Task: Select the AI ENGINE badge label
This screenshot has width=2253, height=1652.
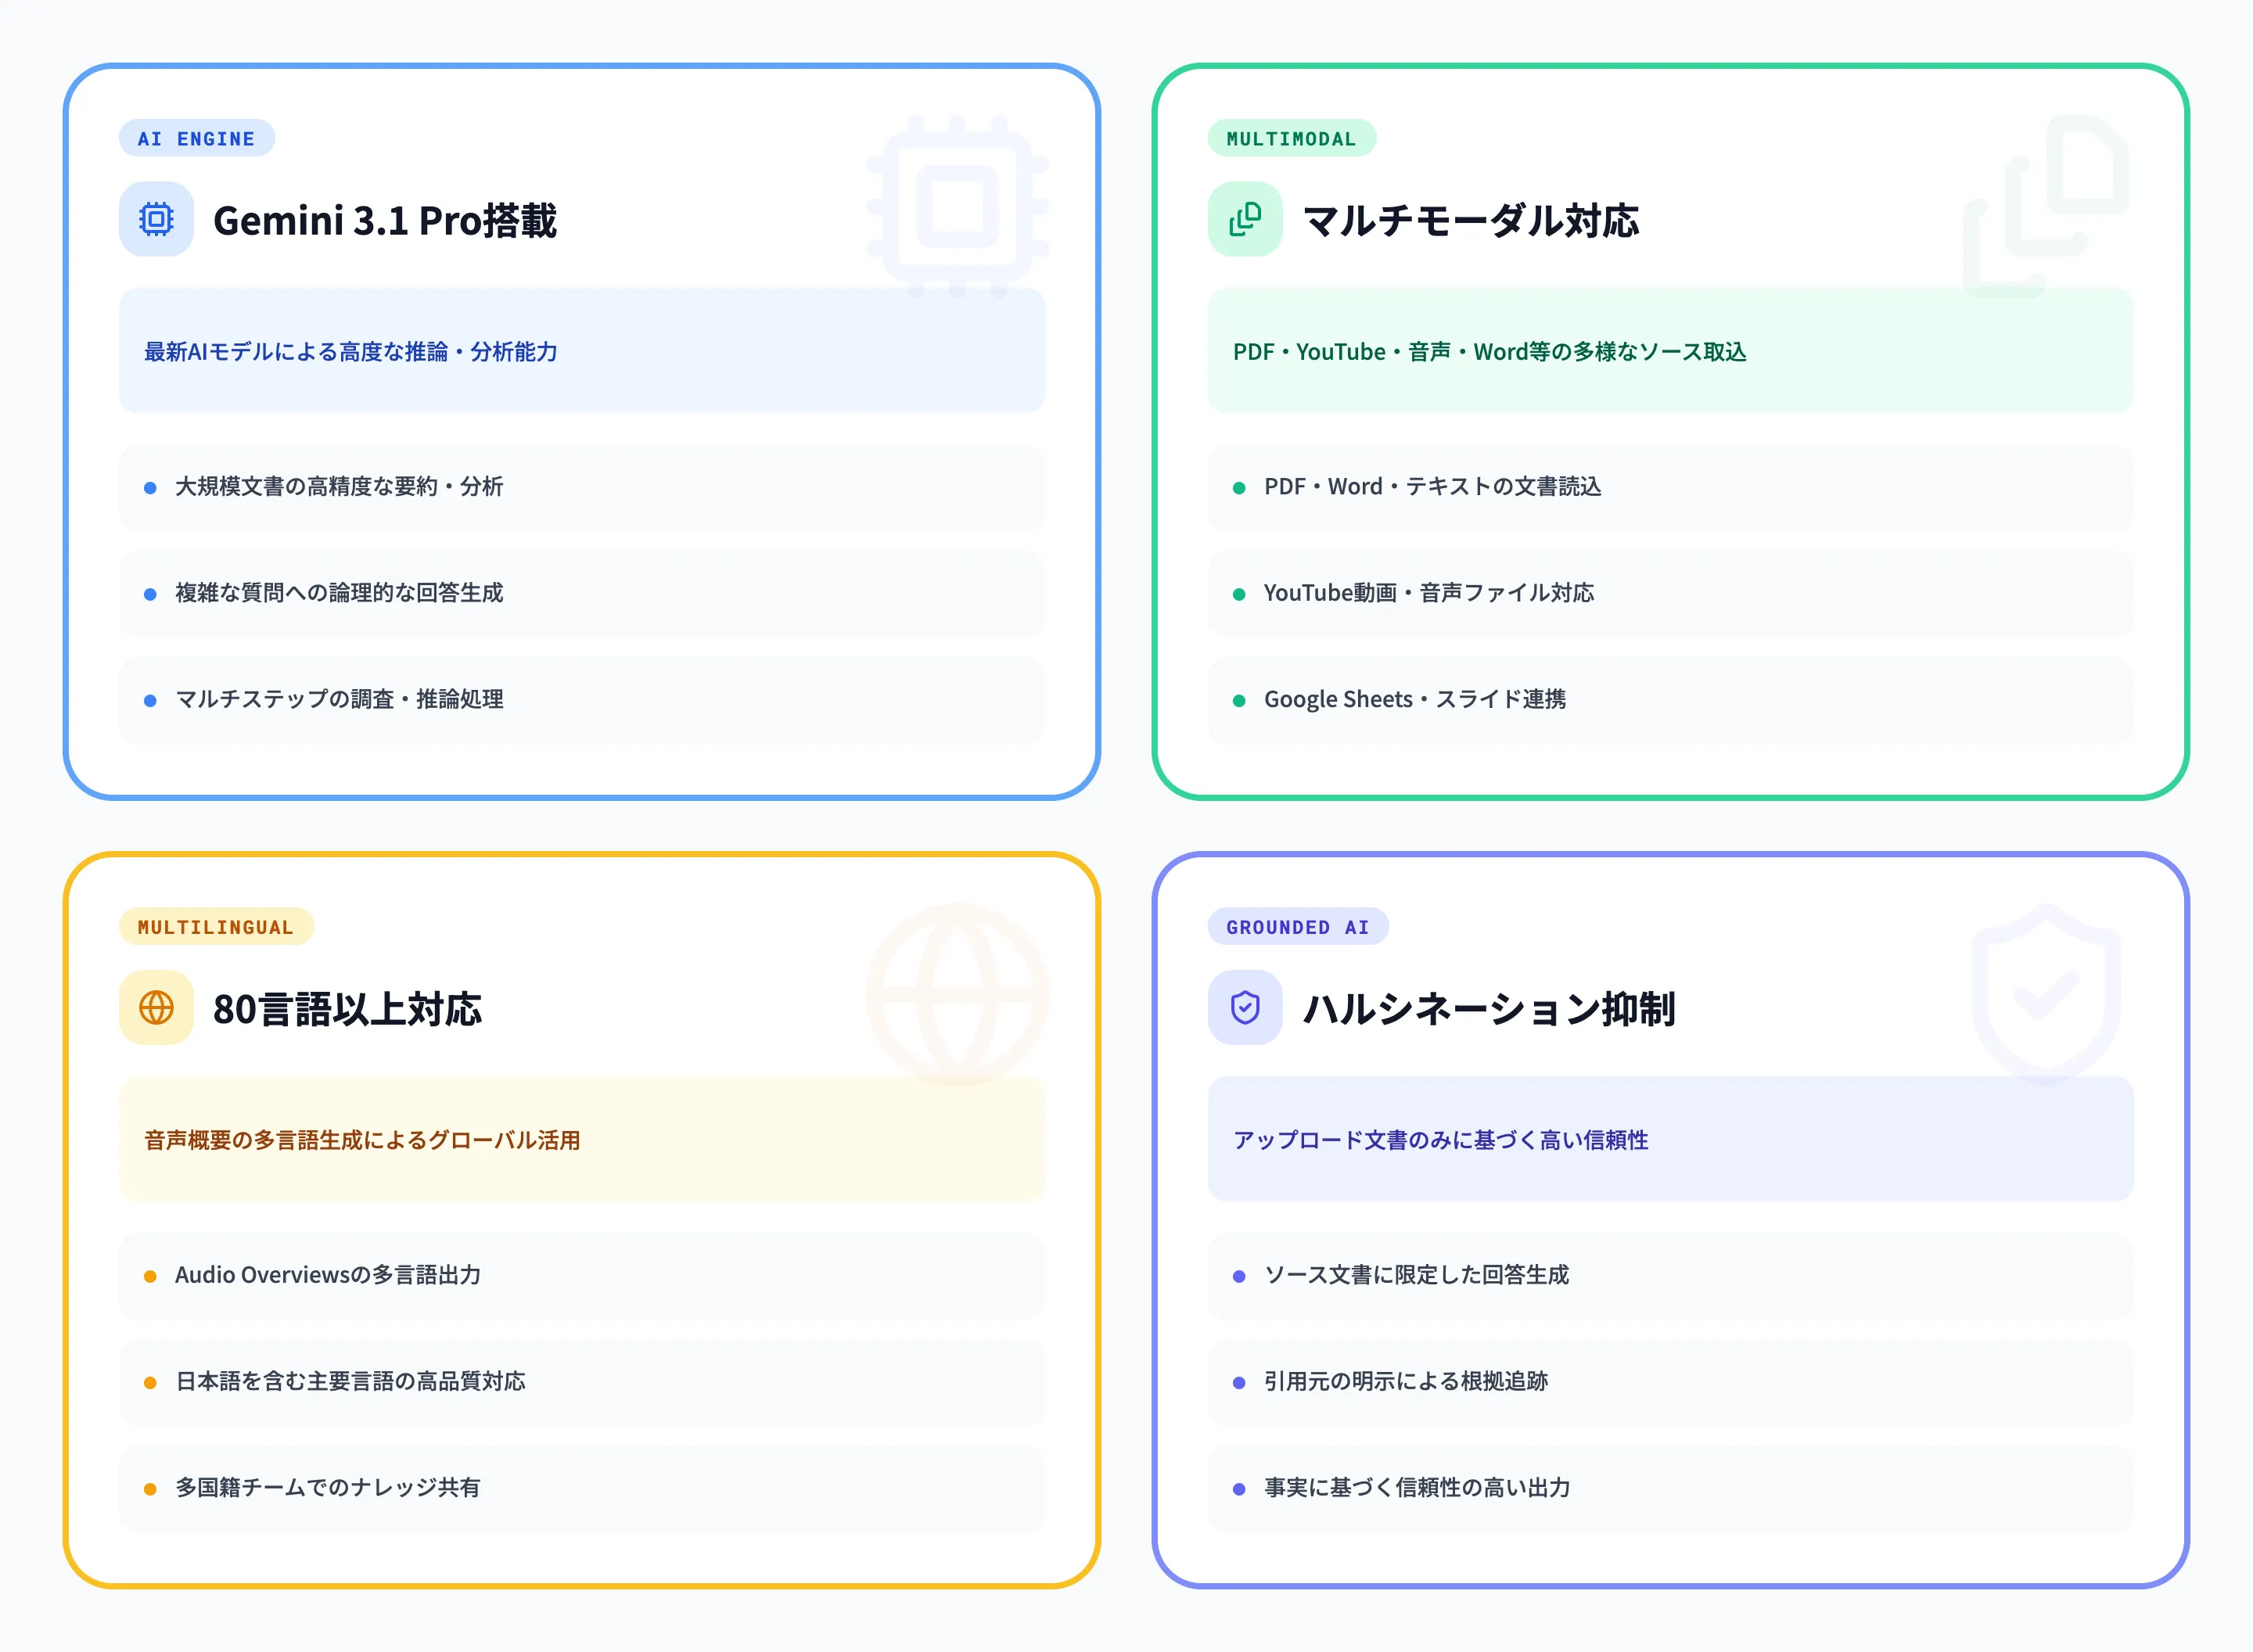Action: tap(196, 138)
